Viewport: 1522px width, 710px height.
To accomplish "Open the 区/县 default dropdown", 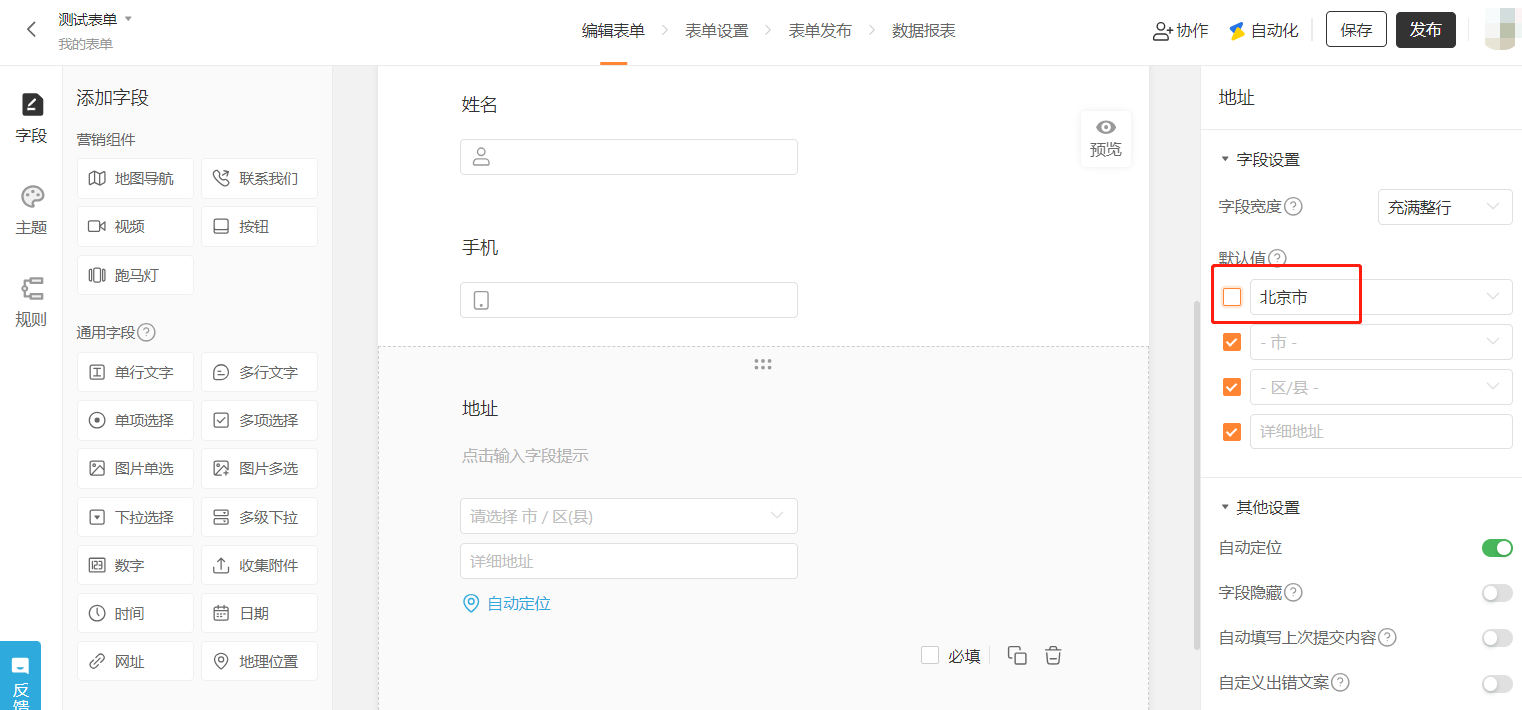I will pyautogui.click(x=1381, y=387).
